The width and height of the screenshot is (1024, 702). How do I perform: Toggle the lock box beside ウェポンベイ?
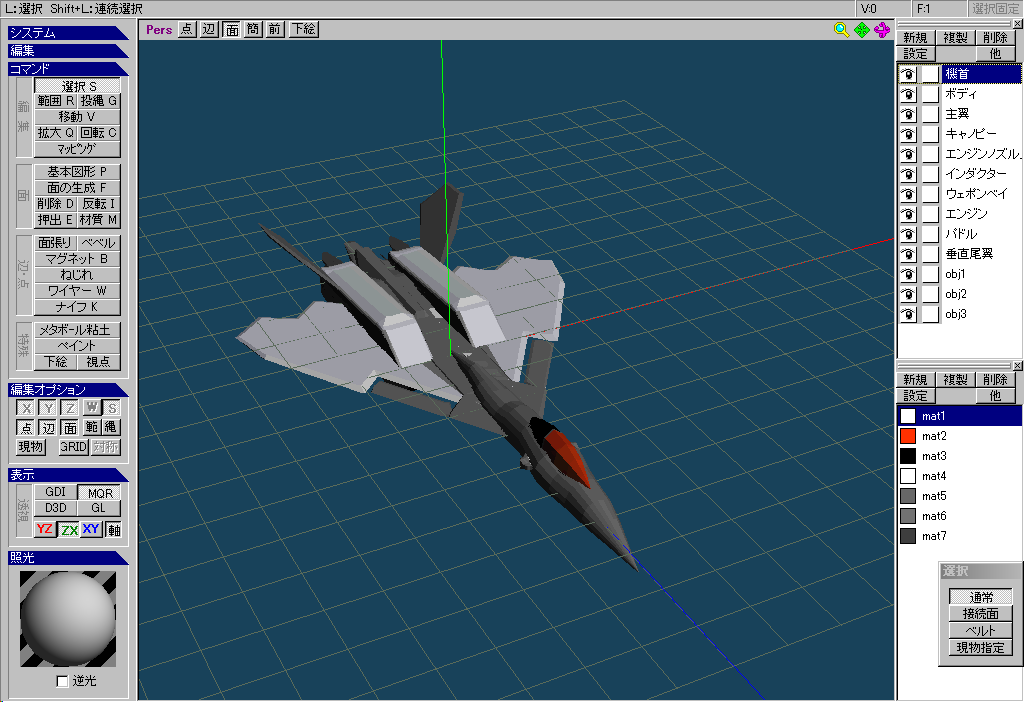pyautogui.click(x=931, y=195)
